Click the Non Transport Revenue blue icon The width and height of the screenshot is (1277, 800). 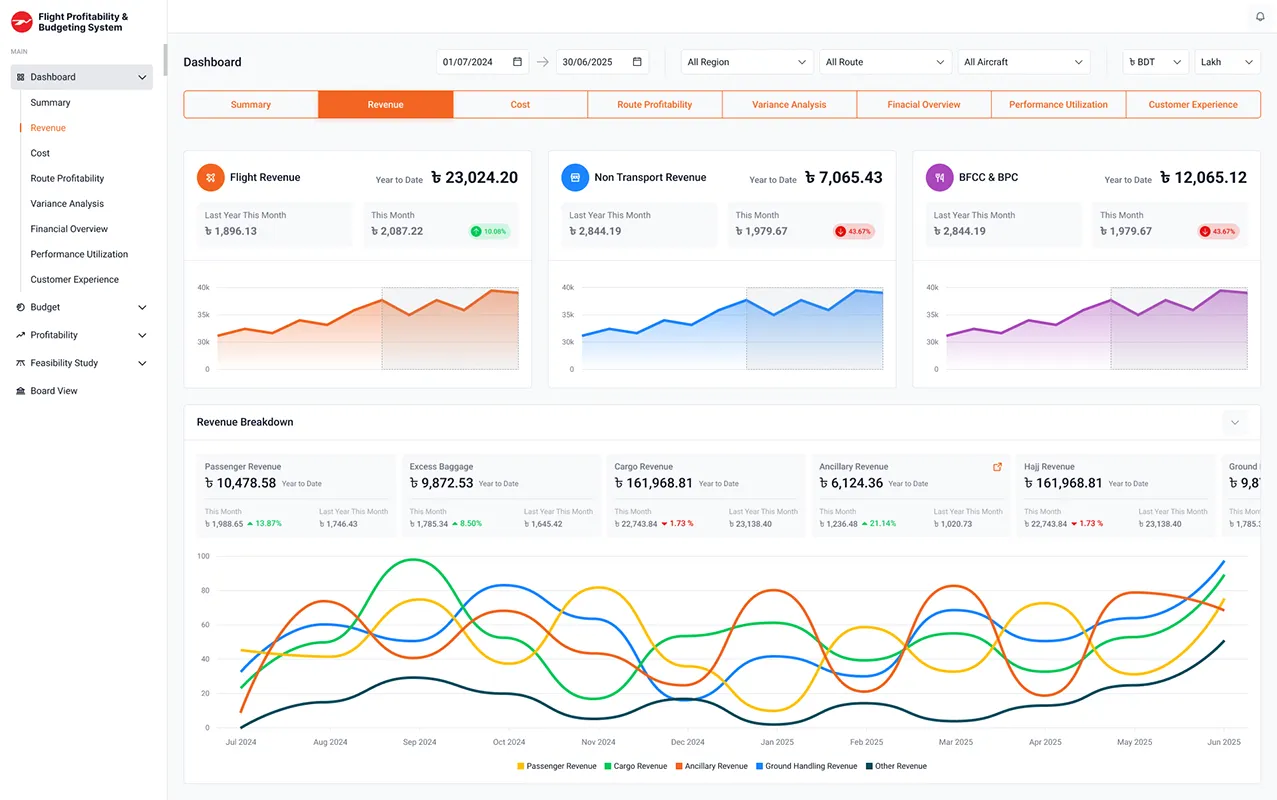pos(575,178)
